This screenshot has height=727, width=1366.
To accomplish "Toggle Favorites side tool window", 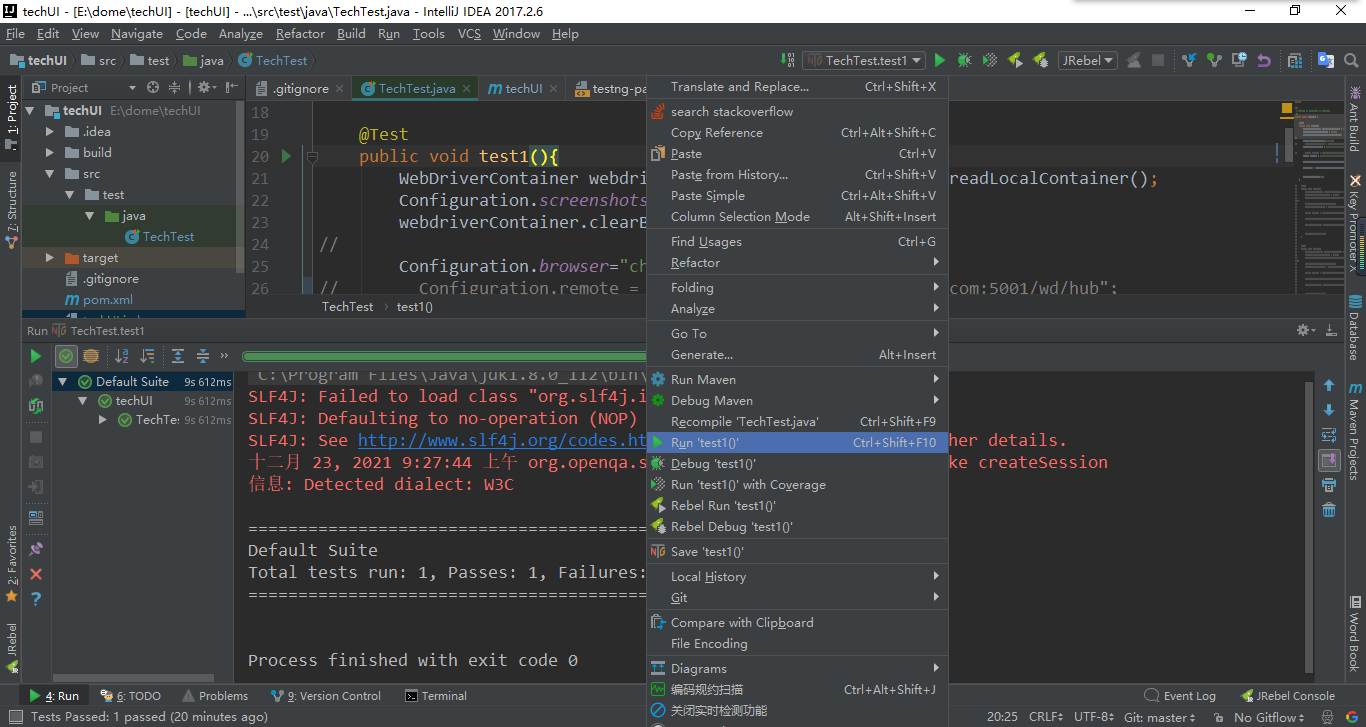I will 11,566.
